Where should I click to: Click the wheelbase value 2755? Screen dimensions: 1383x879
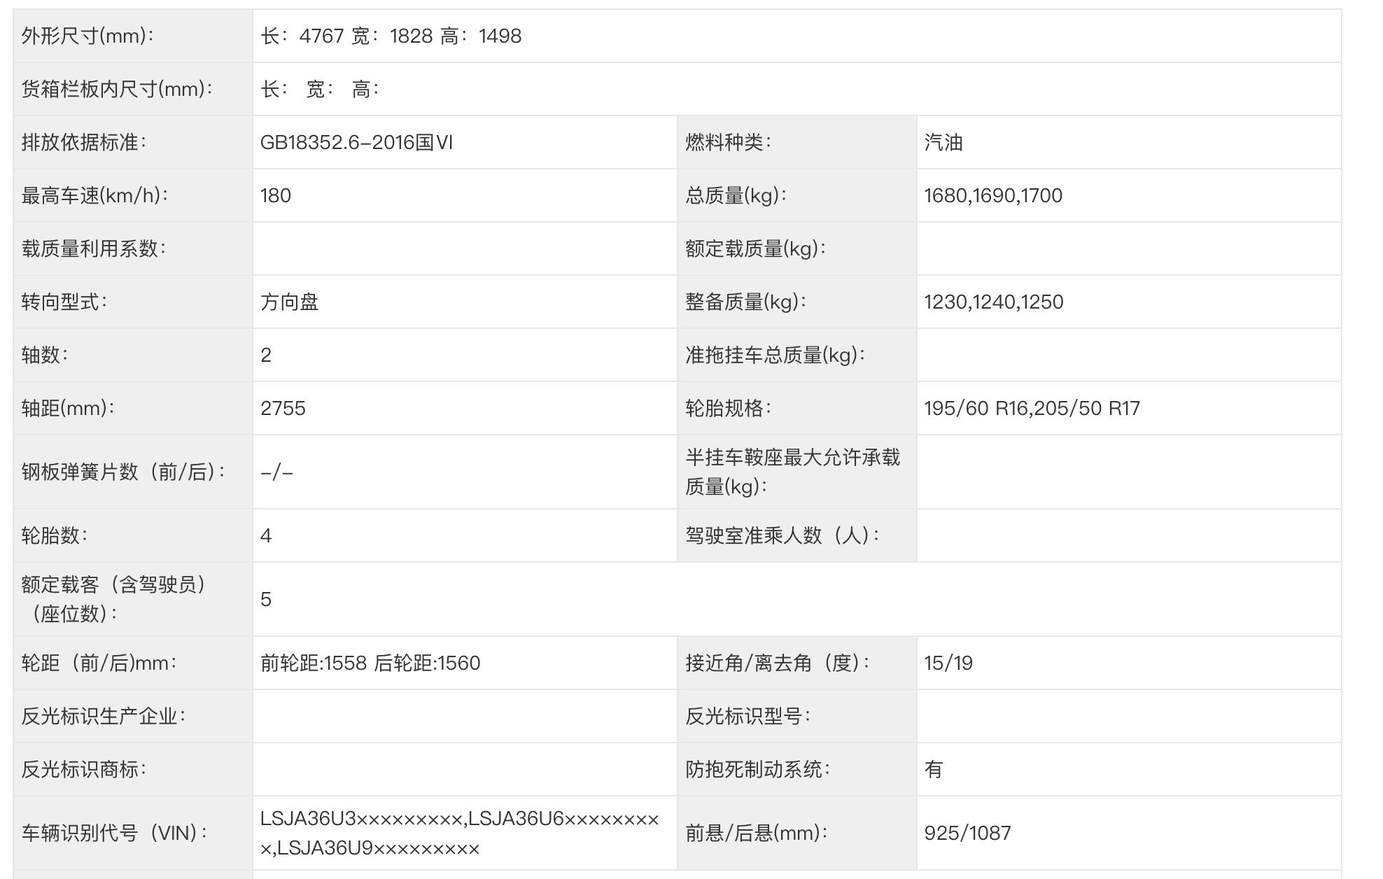(283, 408)
